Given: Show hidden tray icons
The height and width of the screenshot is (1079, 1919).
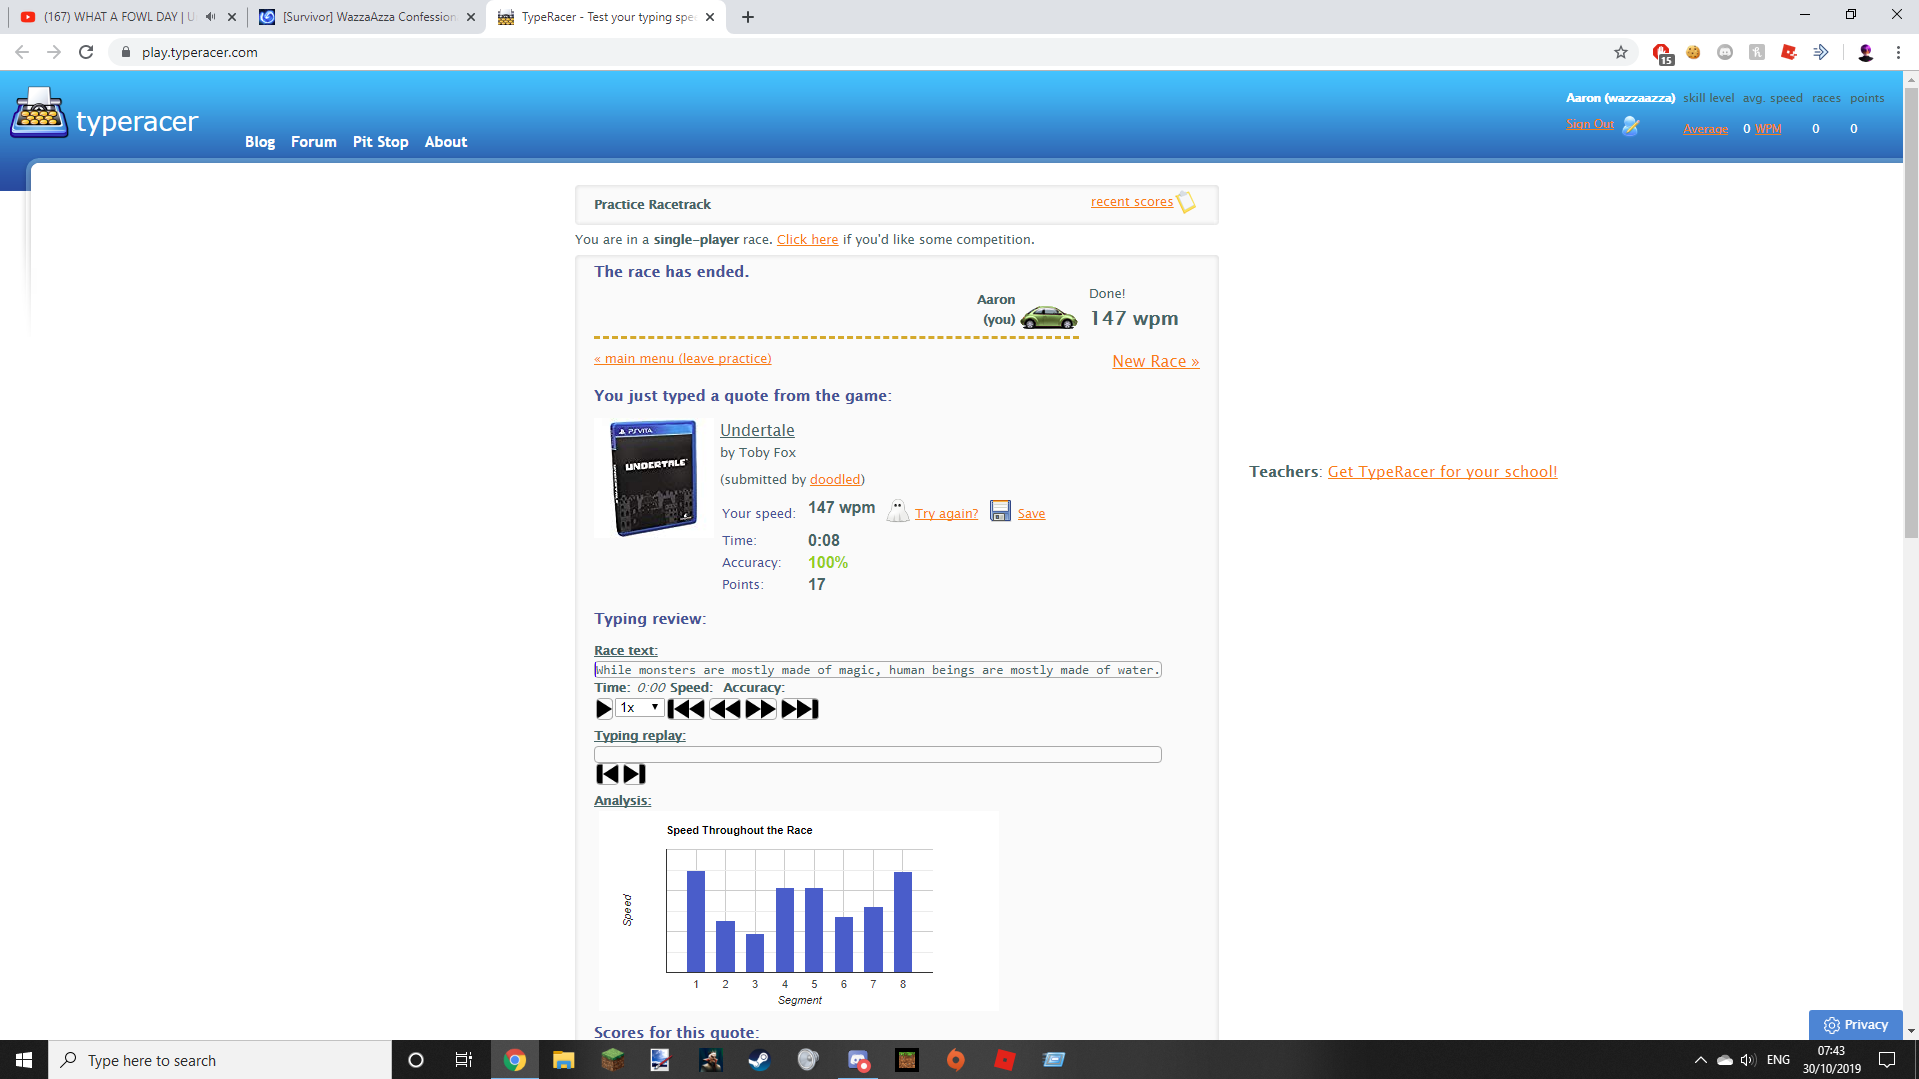Looking at the screenshot, I should [1700, 1060].
